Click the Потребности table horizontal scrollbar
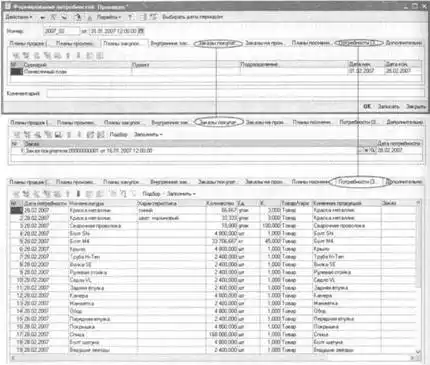Screen dimensions: 430x365 pos(213,358)
